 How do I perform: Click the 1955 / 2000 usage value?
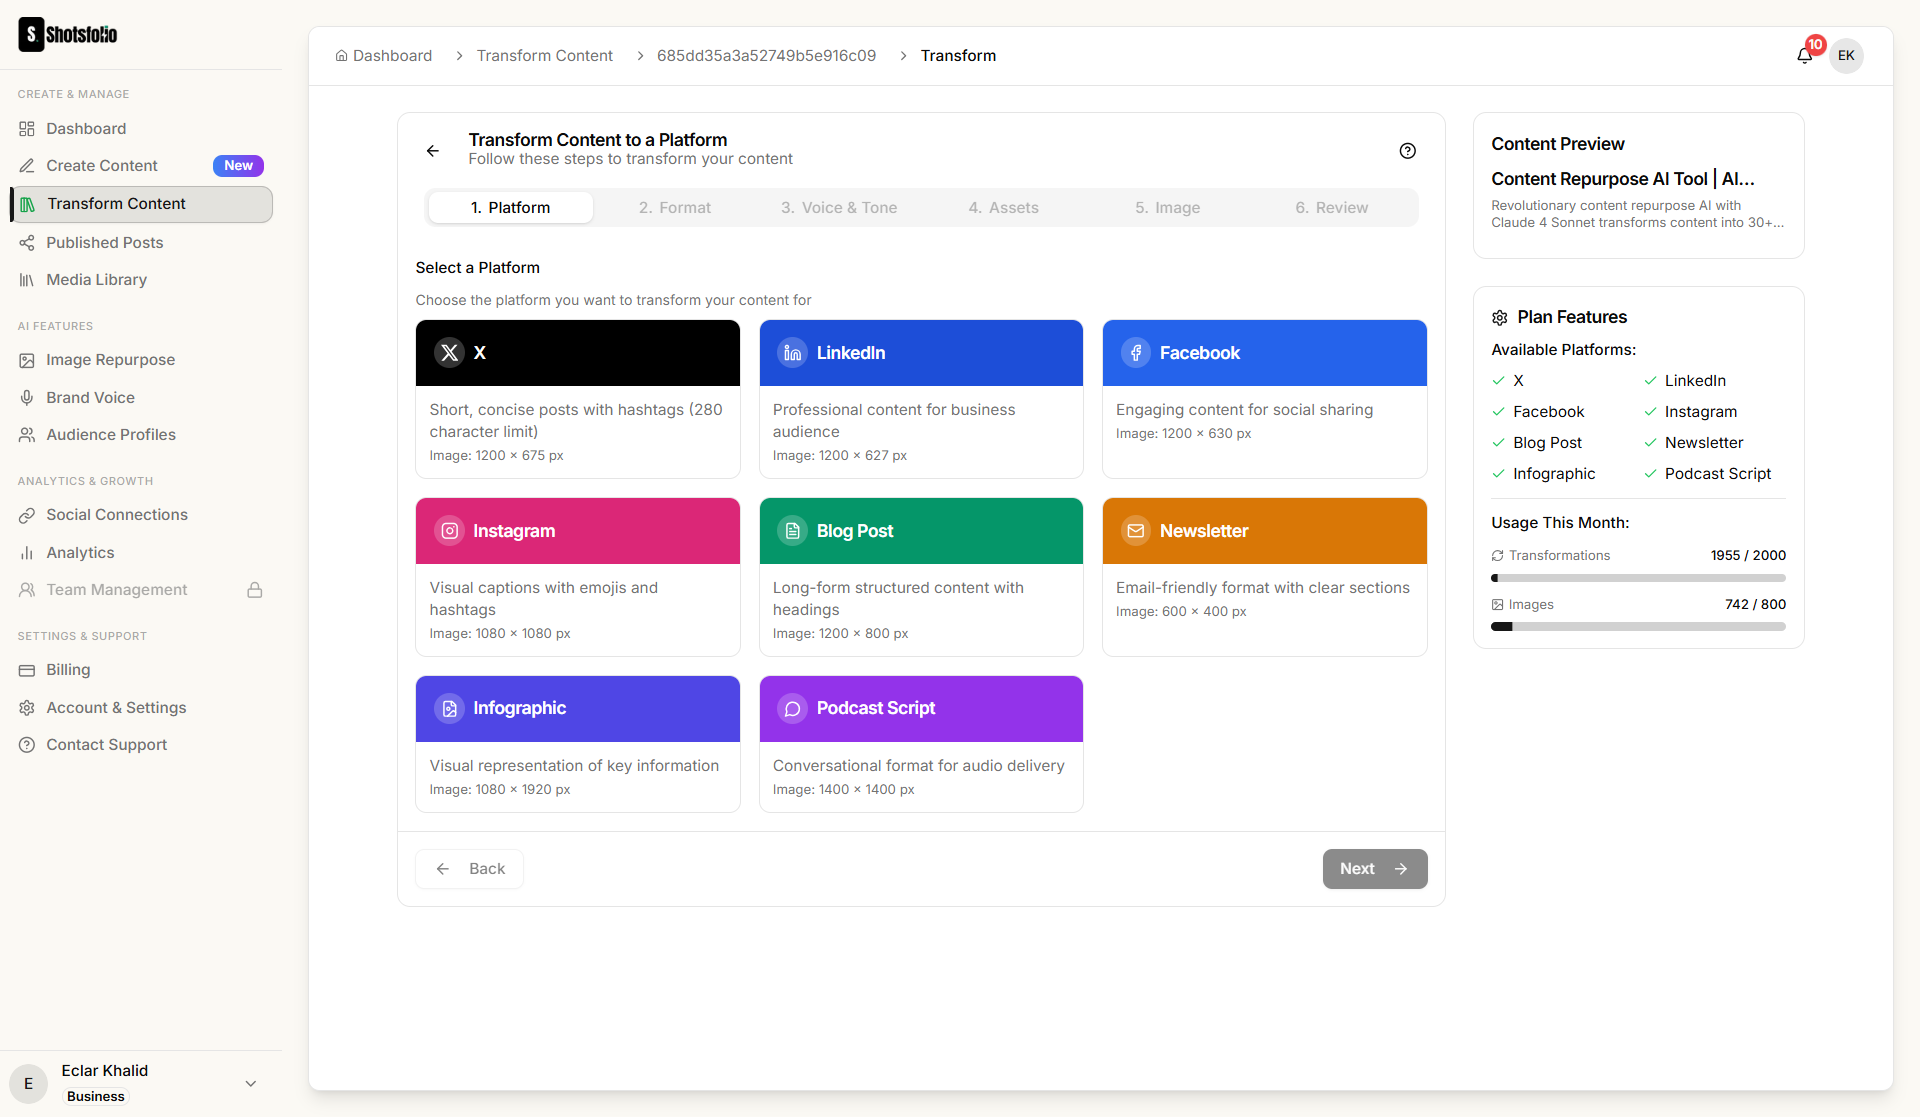pyautogui.click(x=1748, y=555)
